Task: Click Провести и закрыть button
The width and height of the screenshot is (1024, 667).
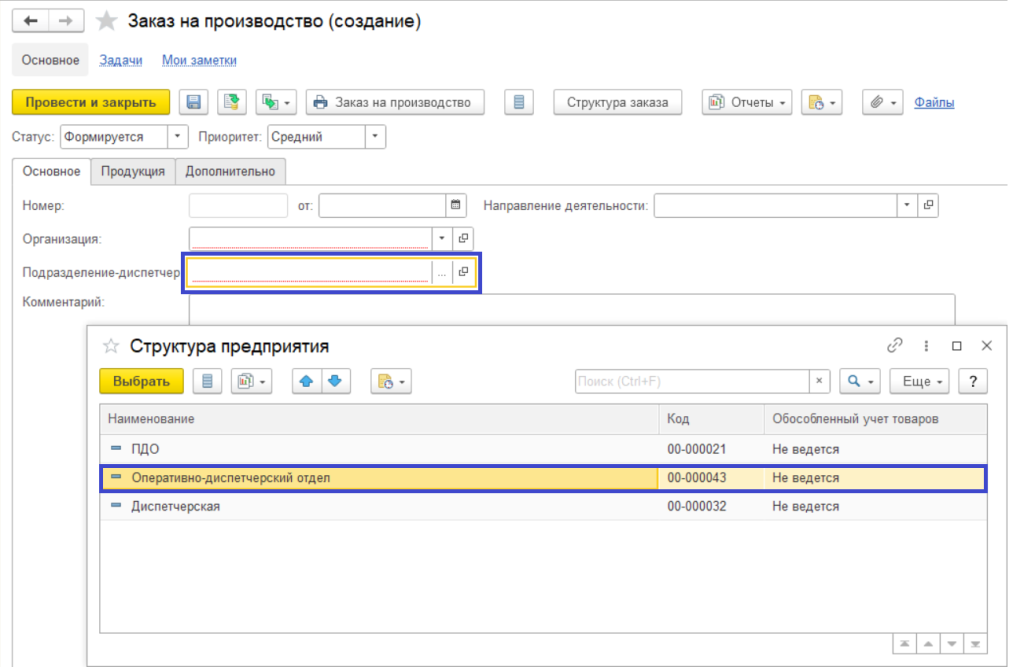Action: (91, 102)
